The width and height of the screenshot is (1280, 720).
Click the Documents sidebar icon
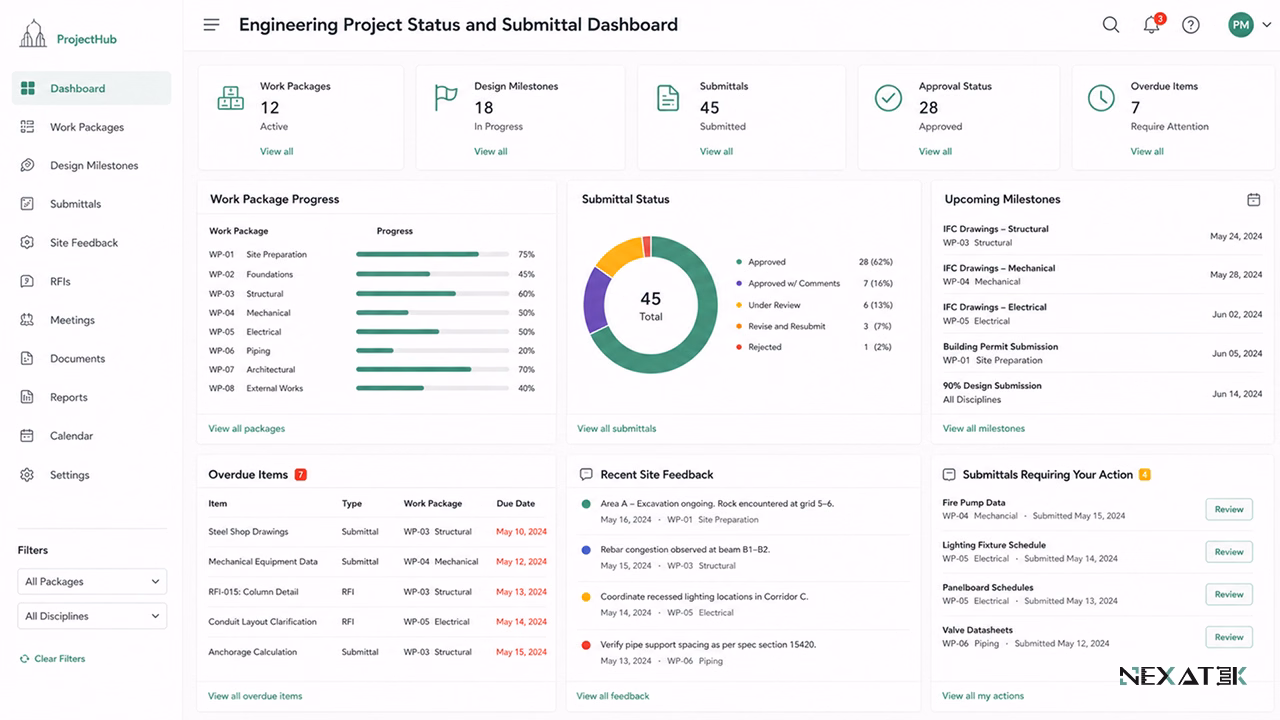pos(28,358)
